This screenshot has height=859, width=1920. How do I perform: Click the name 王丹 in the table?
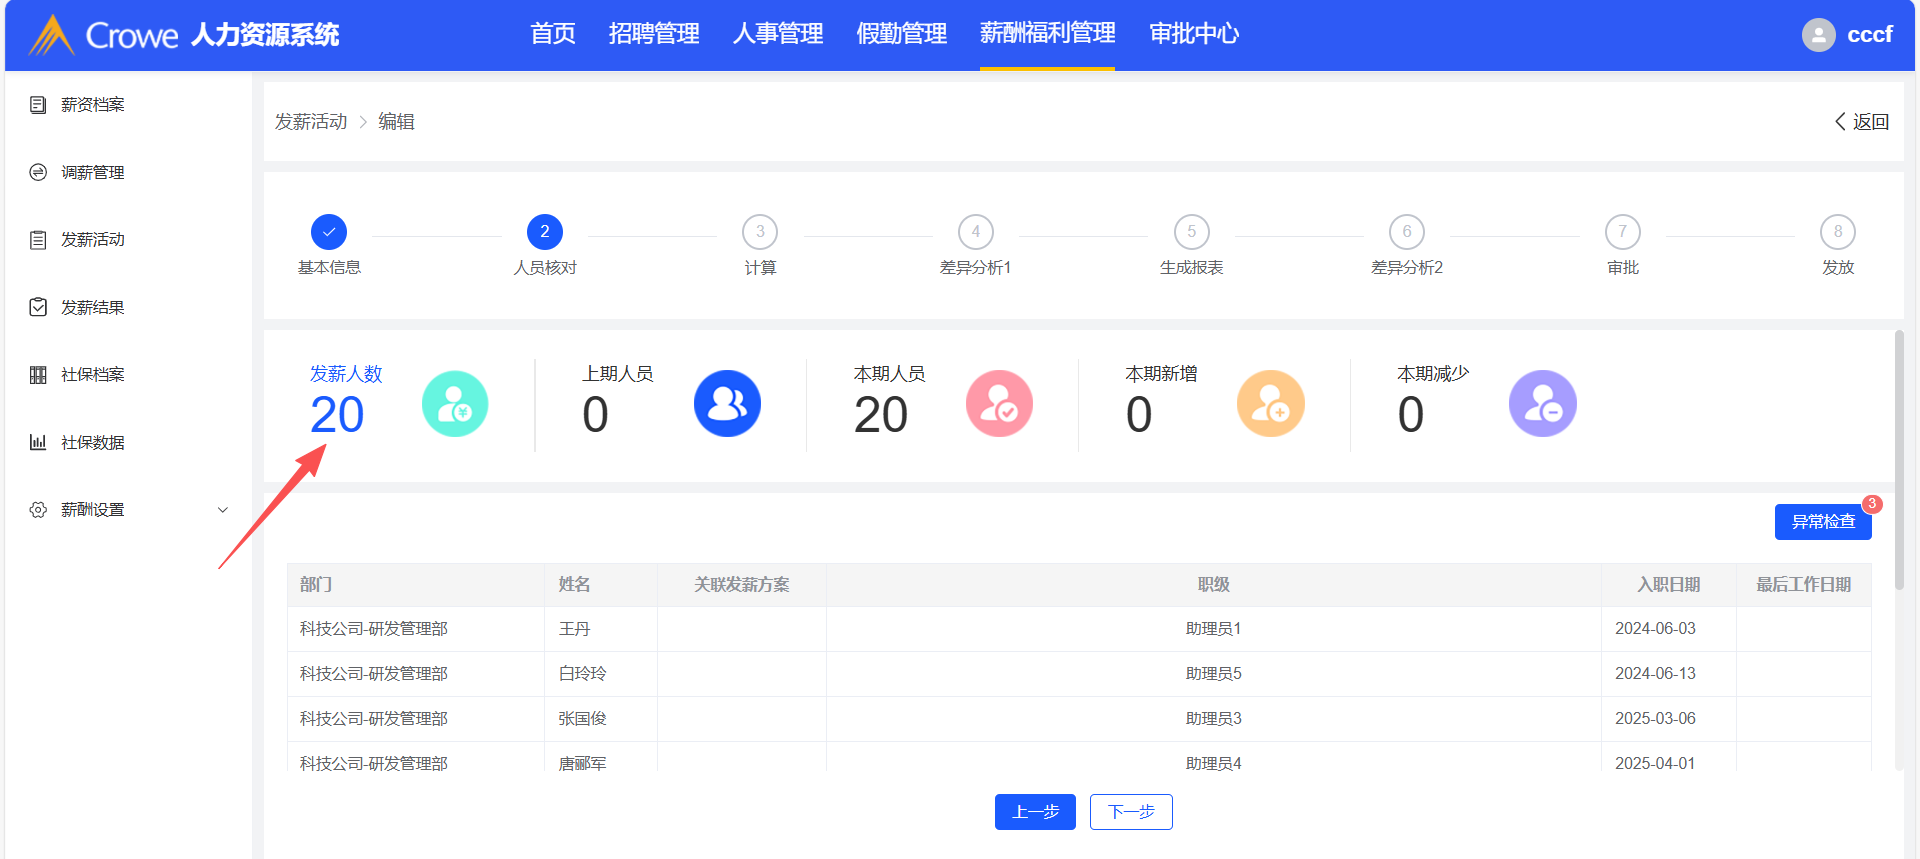pyautogui.click(x=574, y=629)
